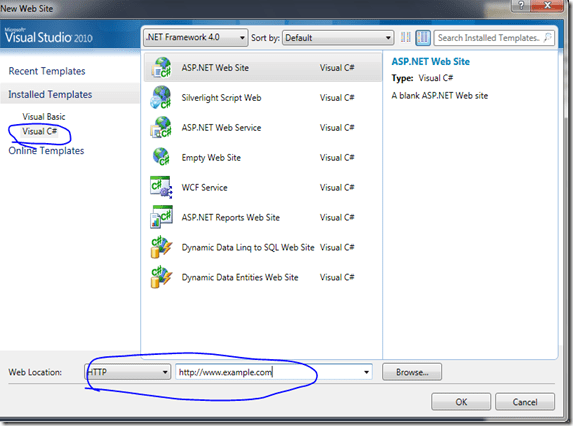The image size is (573, 426).
Task: Click the Dynamic Data Entities Web Site icon
Action: (161, 277)
